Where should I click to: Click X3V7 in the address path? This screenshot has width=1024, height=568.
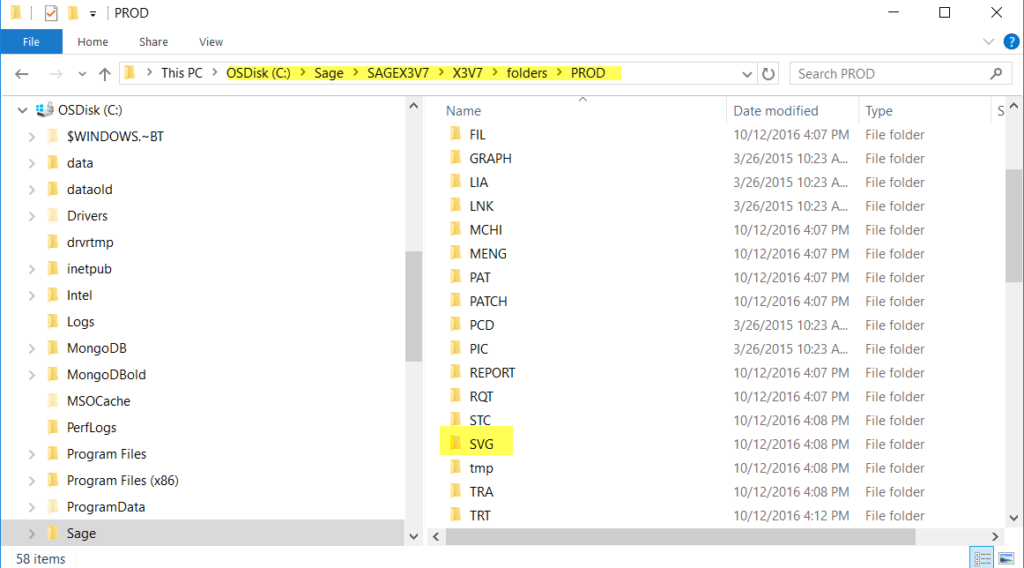pos(468,73)
